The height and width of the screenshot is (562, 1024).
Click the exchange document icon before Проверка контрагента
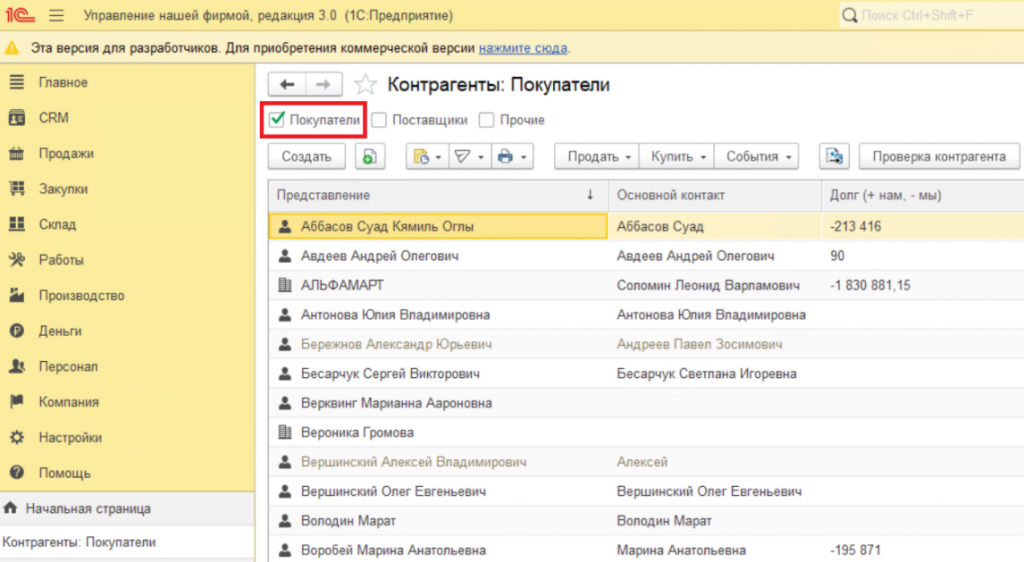tap(834, 157)
